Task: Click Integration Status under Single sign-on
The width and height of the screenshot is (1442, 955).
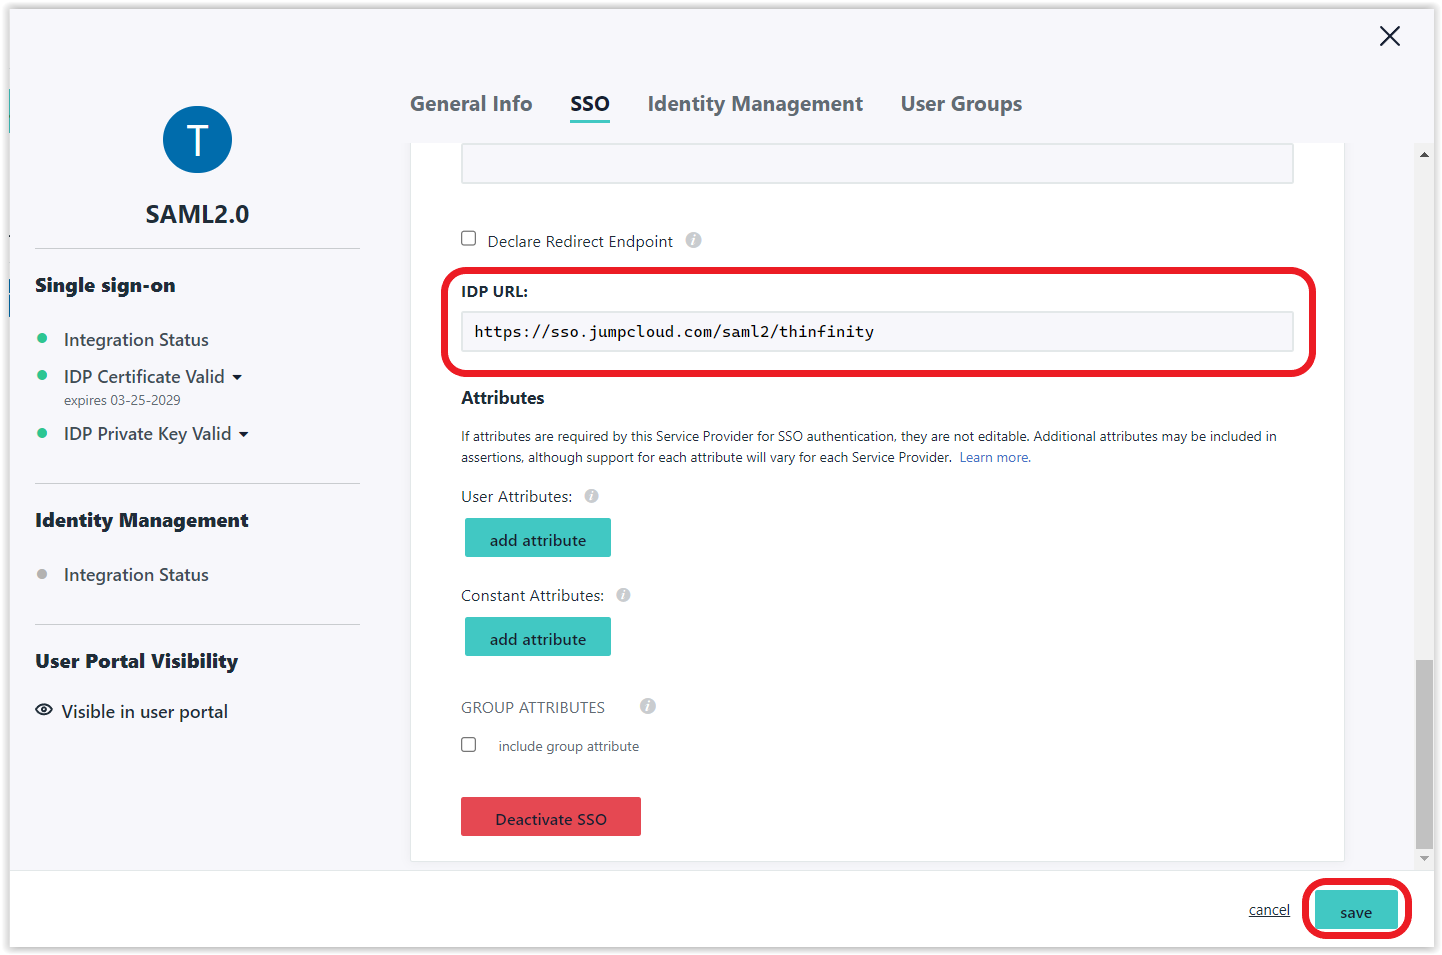Action: (x=136, y=340)
